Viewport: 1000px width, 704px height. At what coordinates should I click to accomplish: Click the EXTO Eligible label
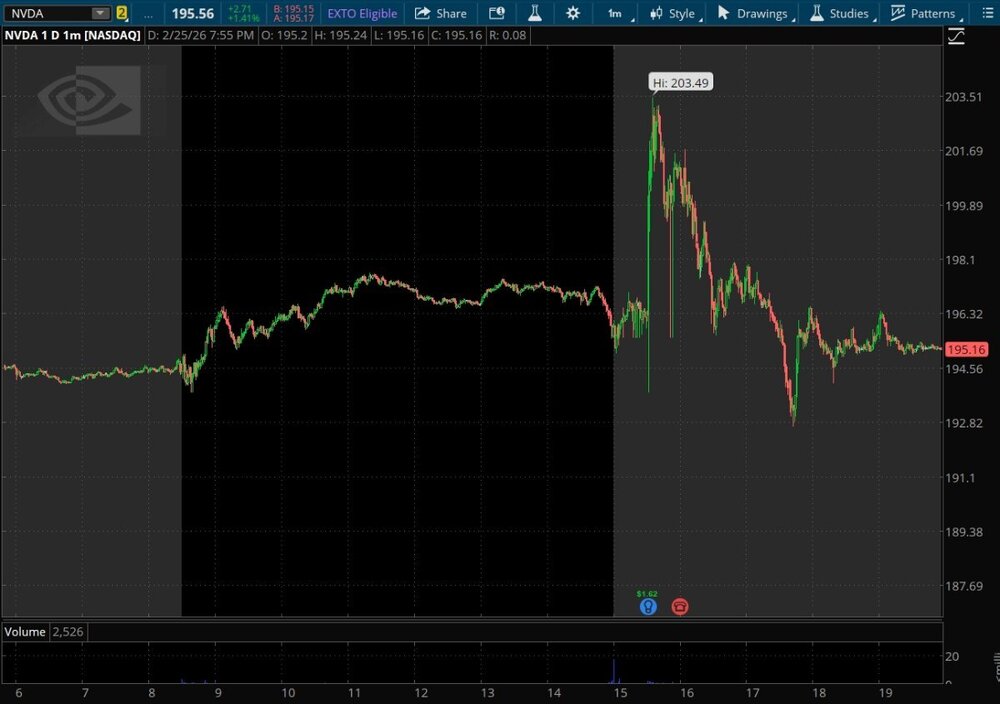(362, 14)
